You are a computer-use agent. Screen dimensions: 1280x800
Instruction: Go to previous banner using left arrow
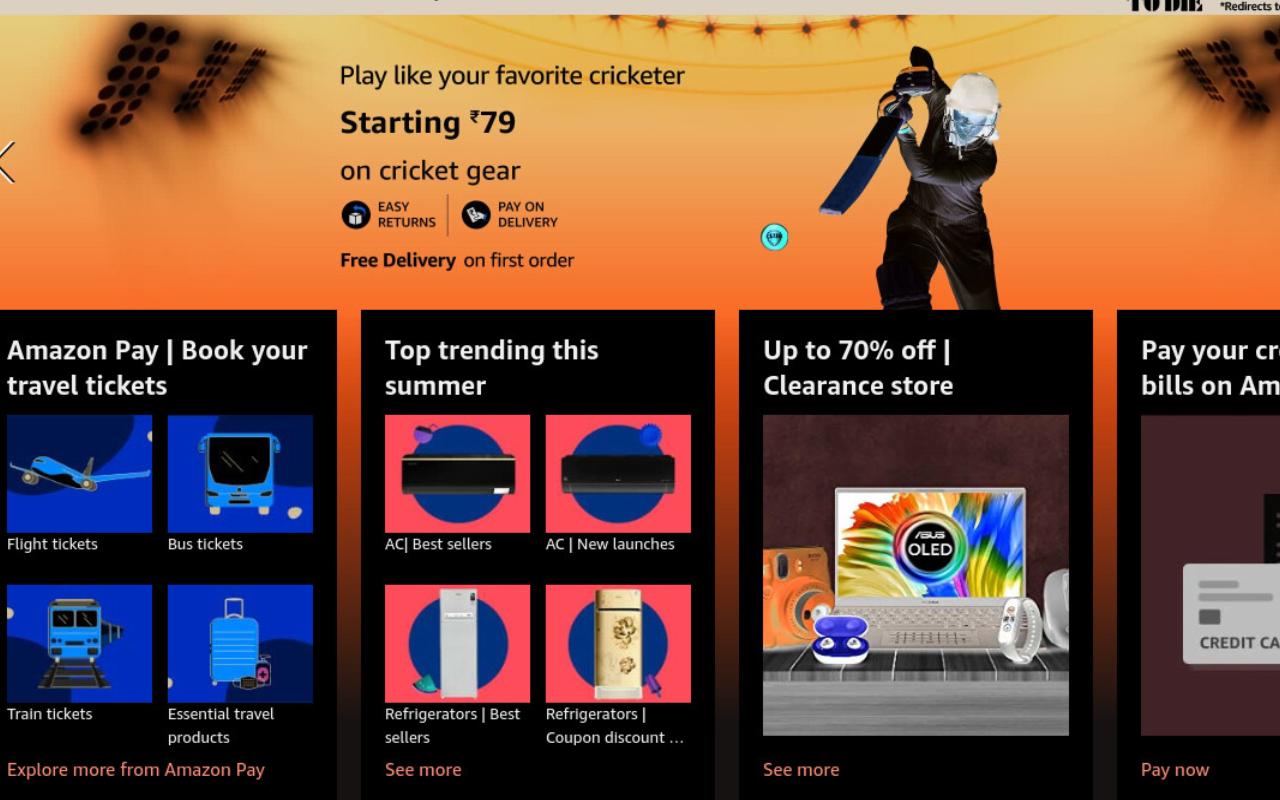8,162
